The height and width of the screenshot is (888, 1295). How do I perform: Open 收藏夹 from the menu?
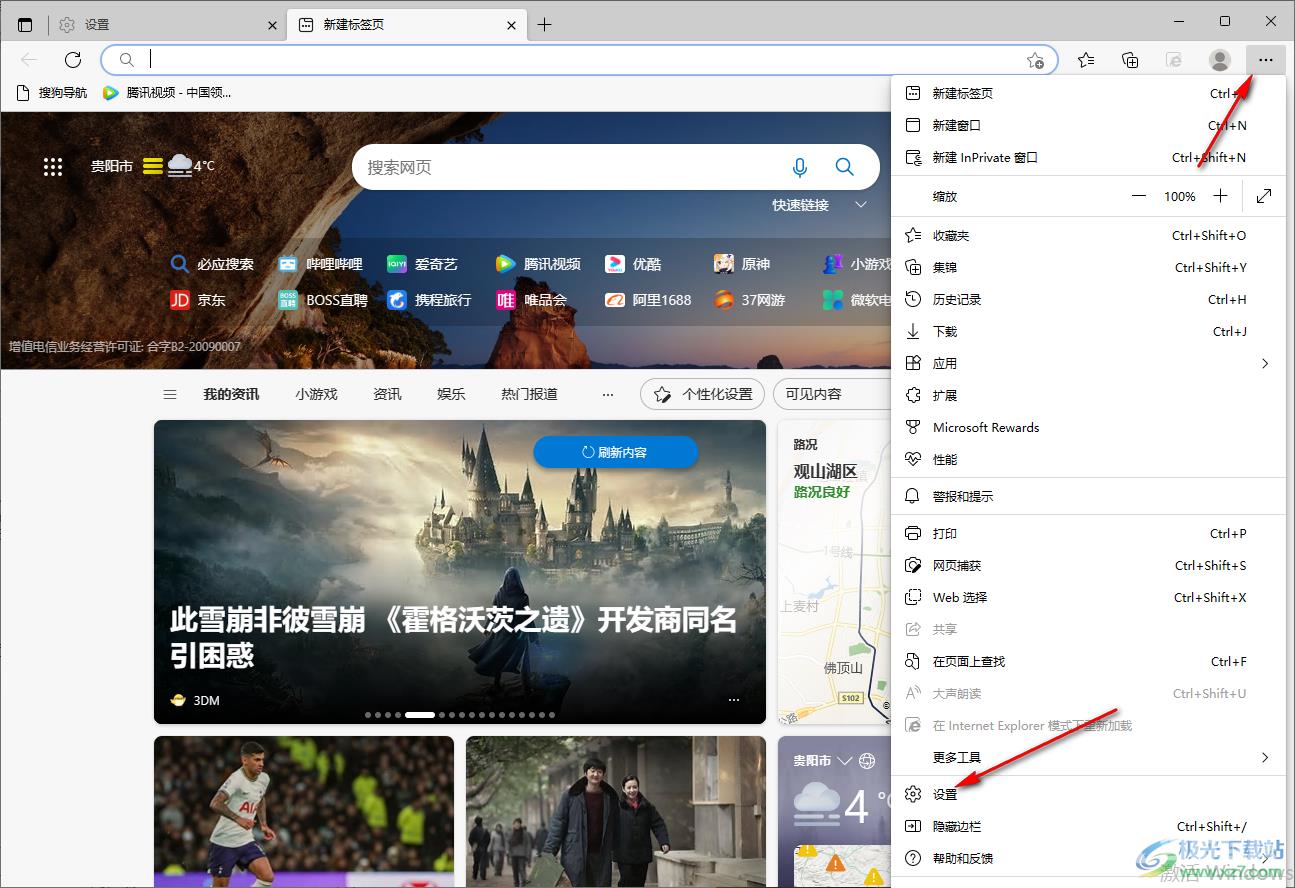(x=1088, y=235)
